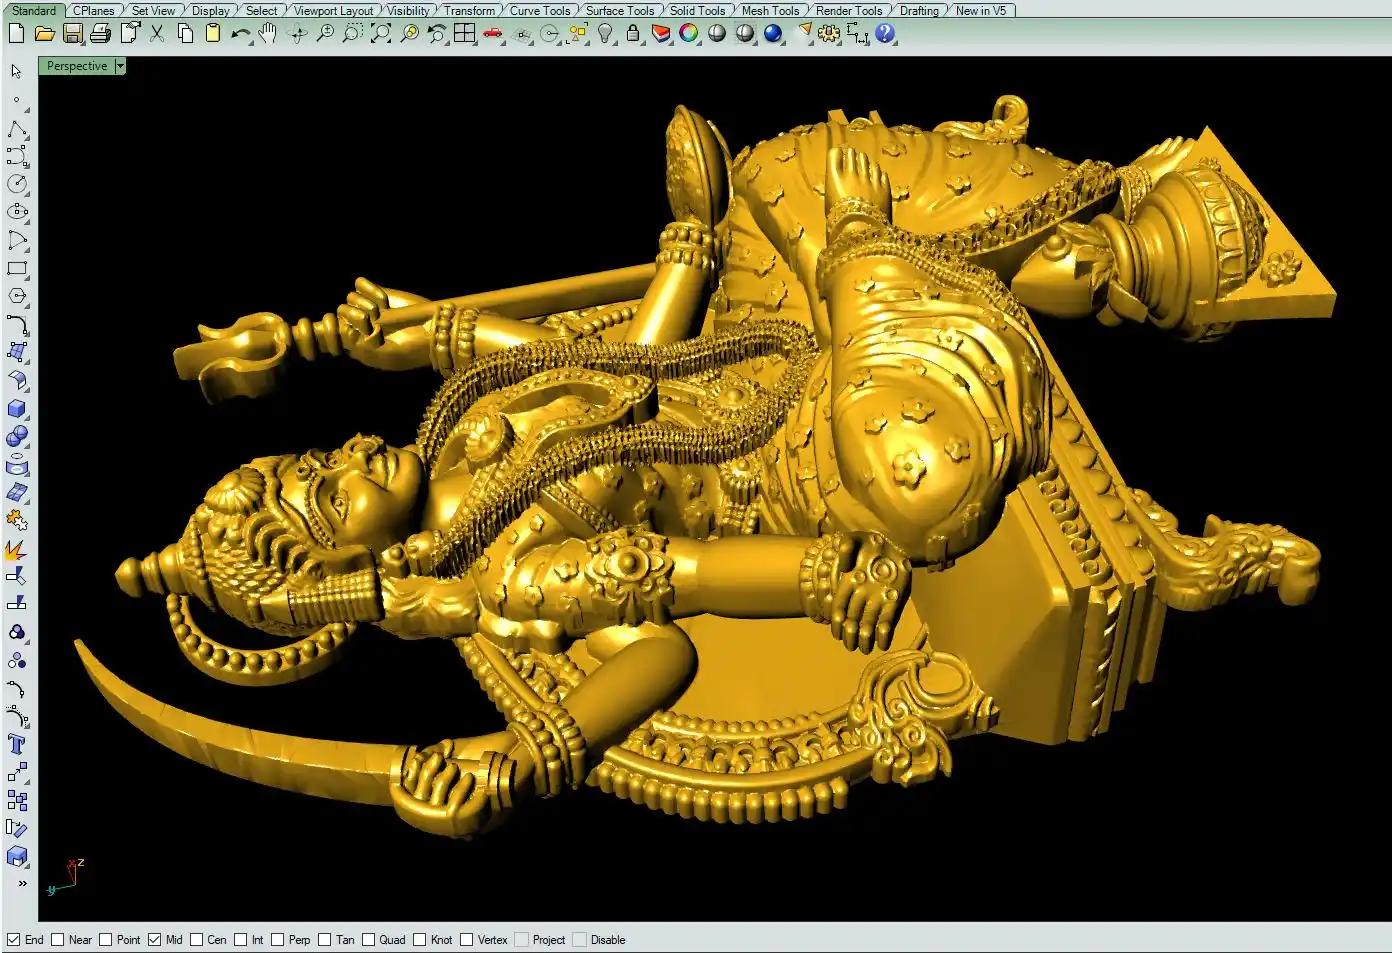
Task: Click the Polyline tool icon
Action: (x=17, y=130)
